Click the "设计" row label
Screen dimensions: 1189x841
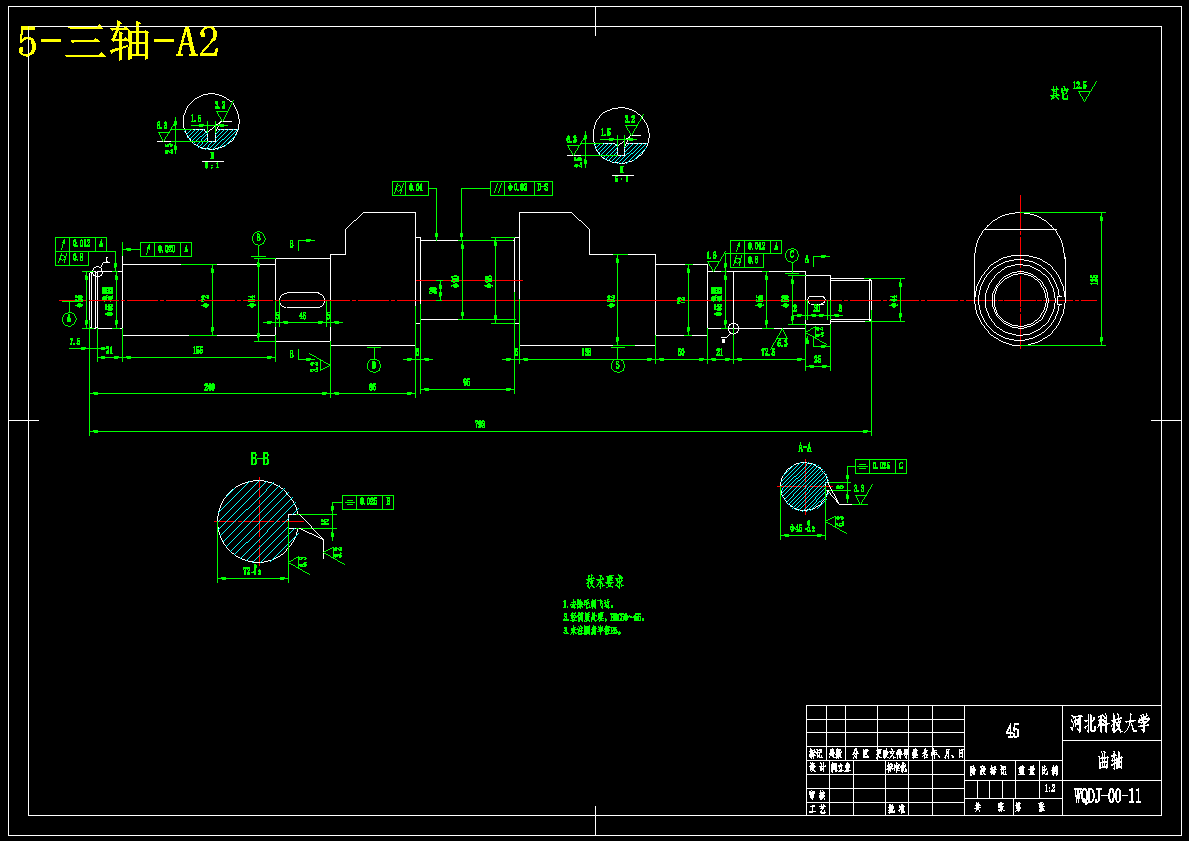point(817,767)
